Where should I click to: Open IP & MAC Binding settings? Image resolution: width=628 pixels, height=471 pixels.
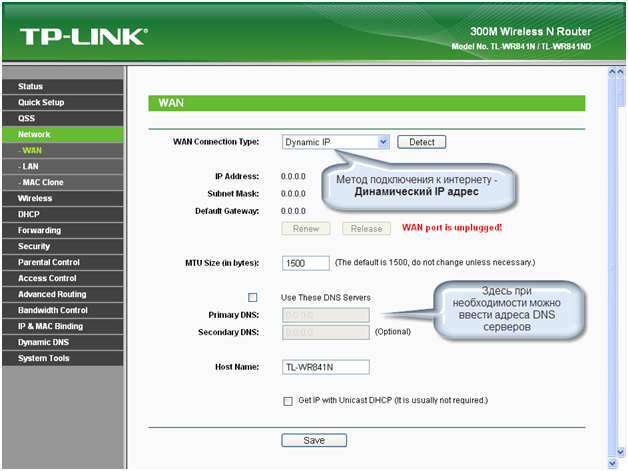pos(62,327)
